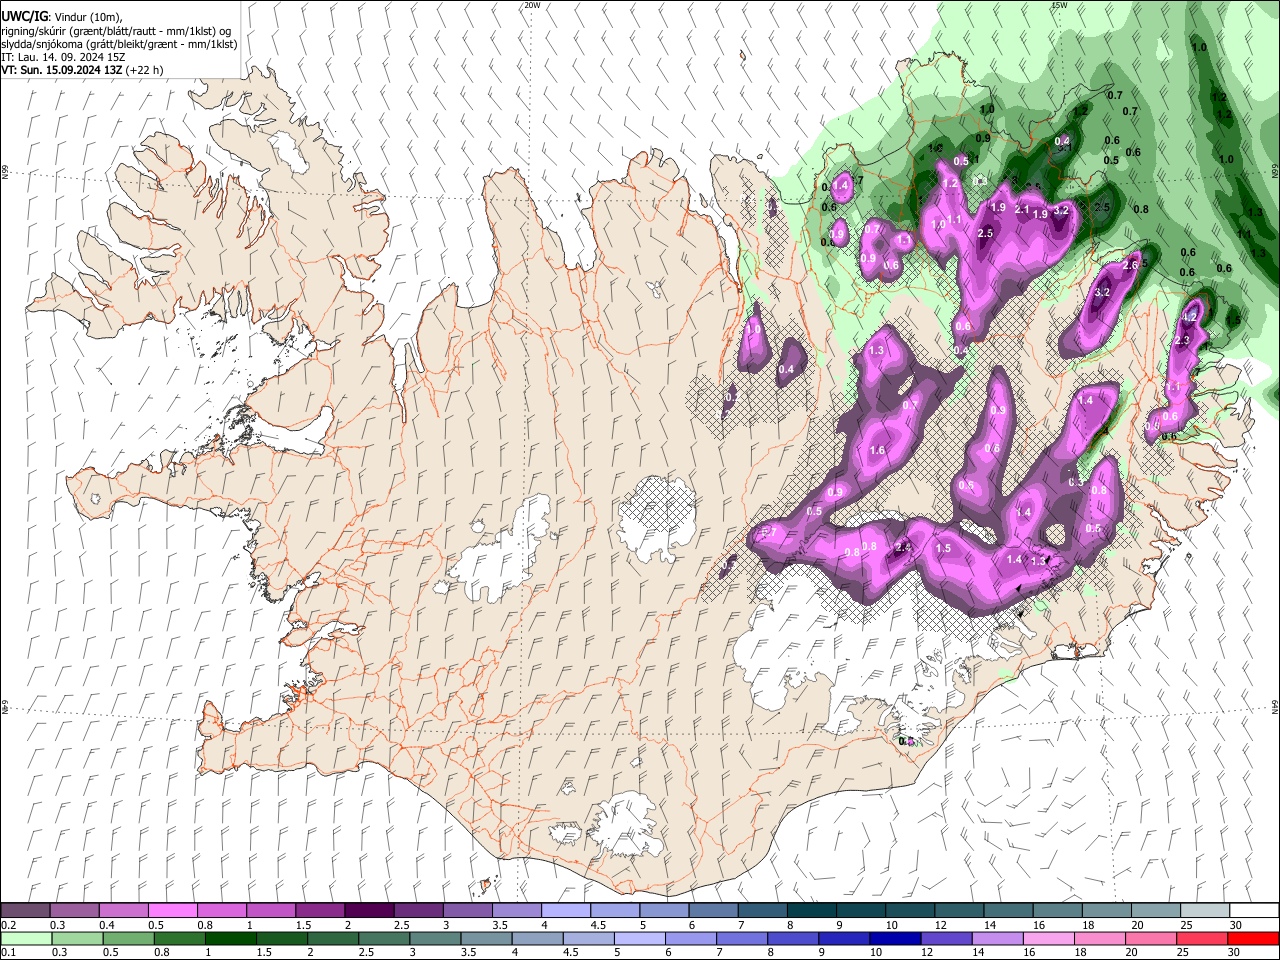Select the purple rain swatch between 12 and 14

(946, 938)
